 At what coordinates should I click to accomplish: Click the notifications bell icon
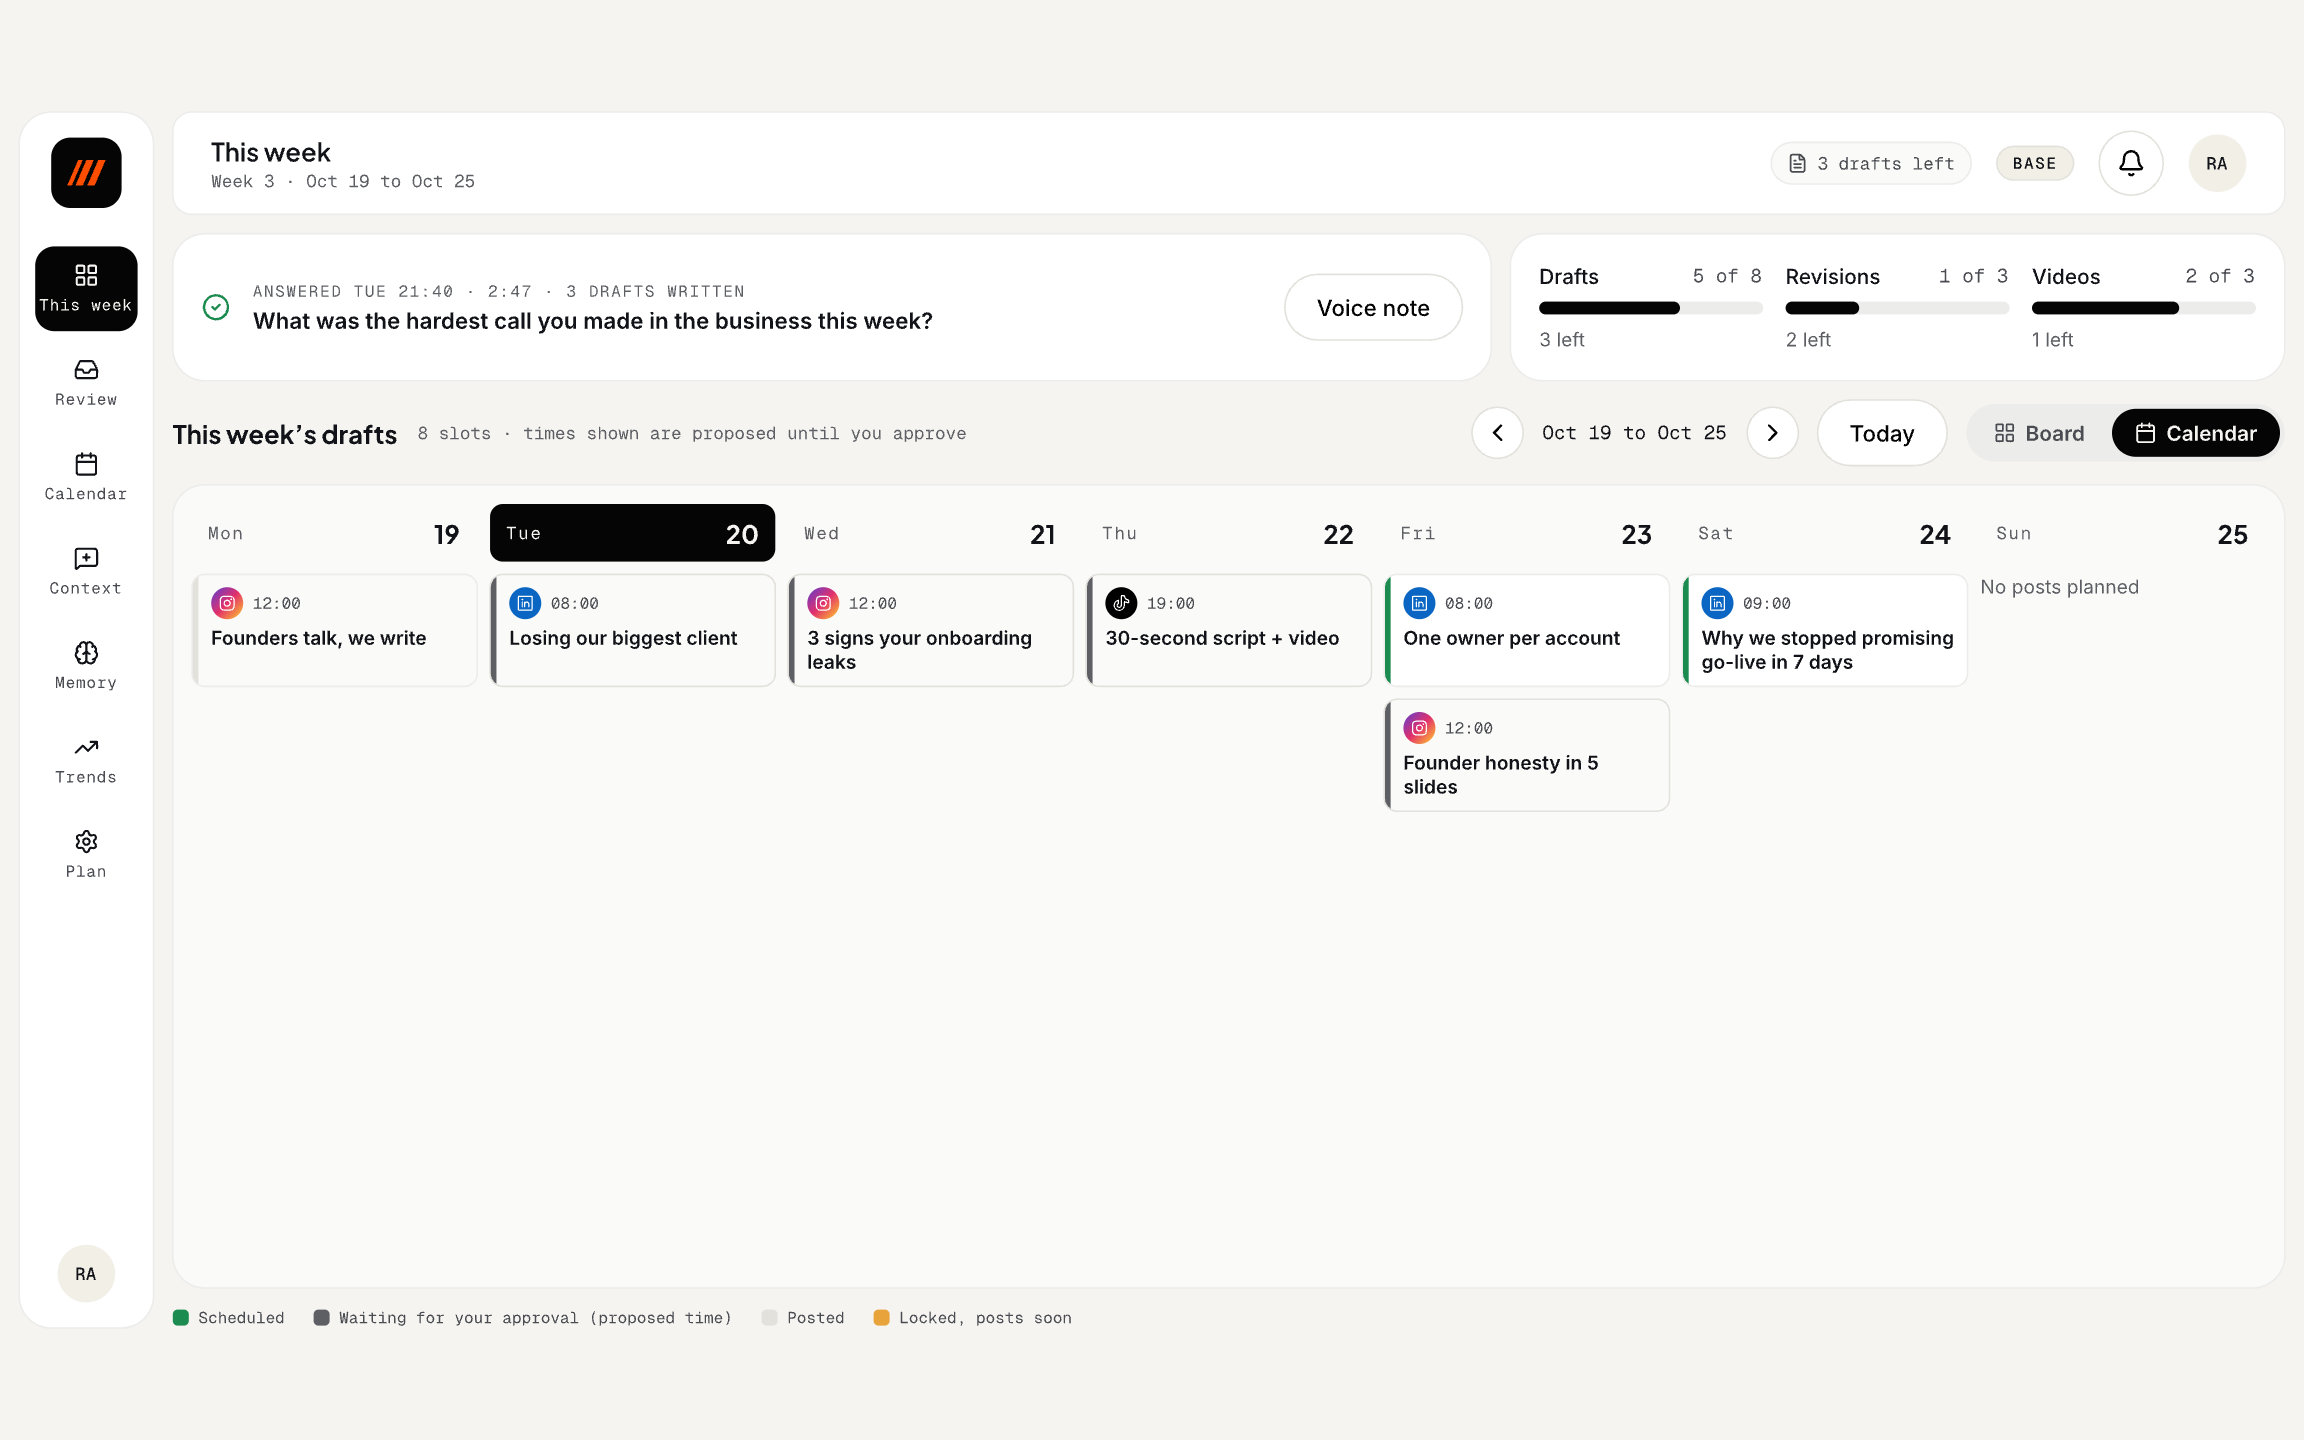tap(2131, 163)
